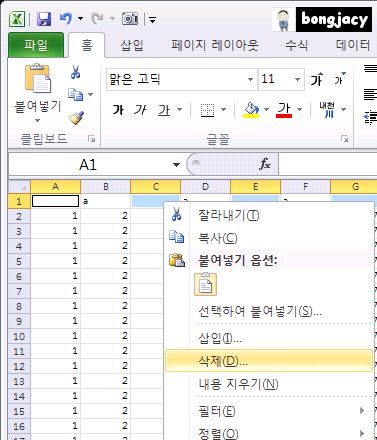This screenshot has width=377, height=440.
Task: Apply red font color with 가 icon
Action: tap(284, 110)
